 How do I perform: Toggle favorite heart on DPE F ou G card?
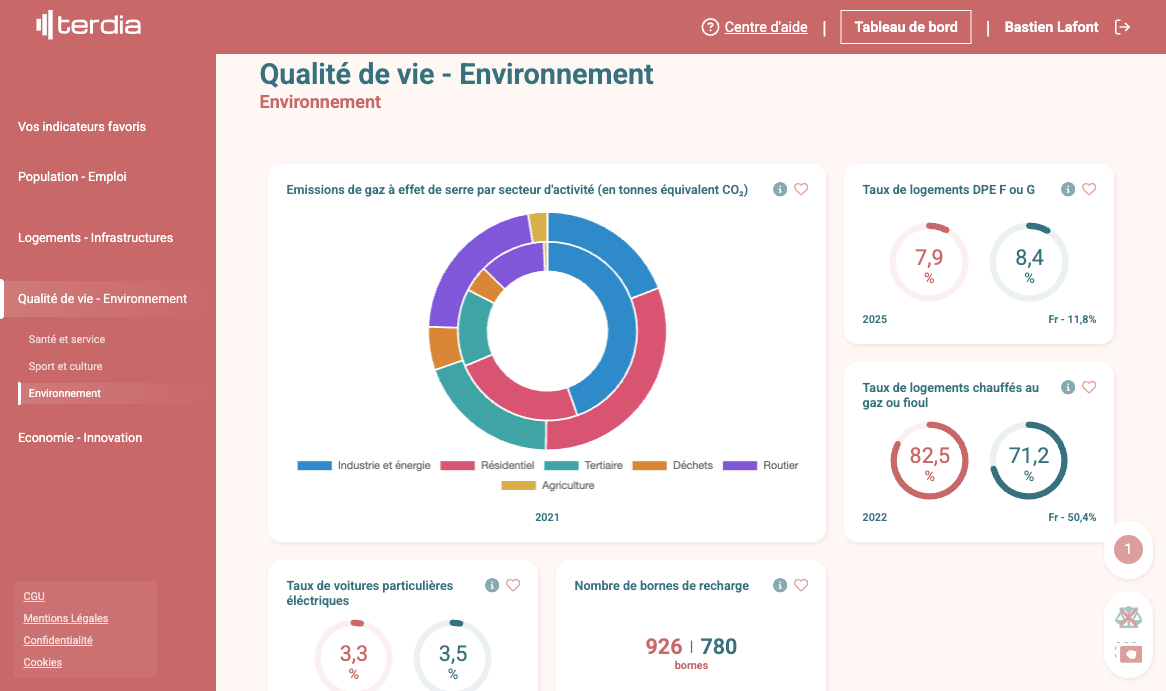(1089, 189)
